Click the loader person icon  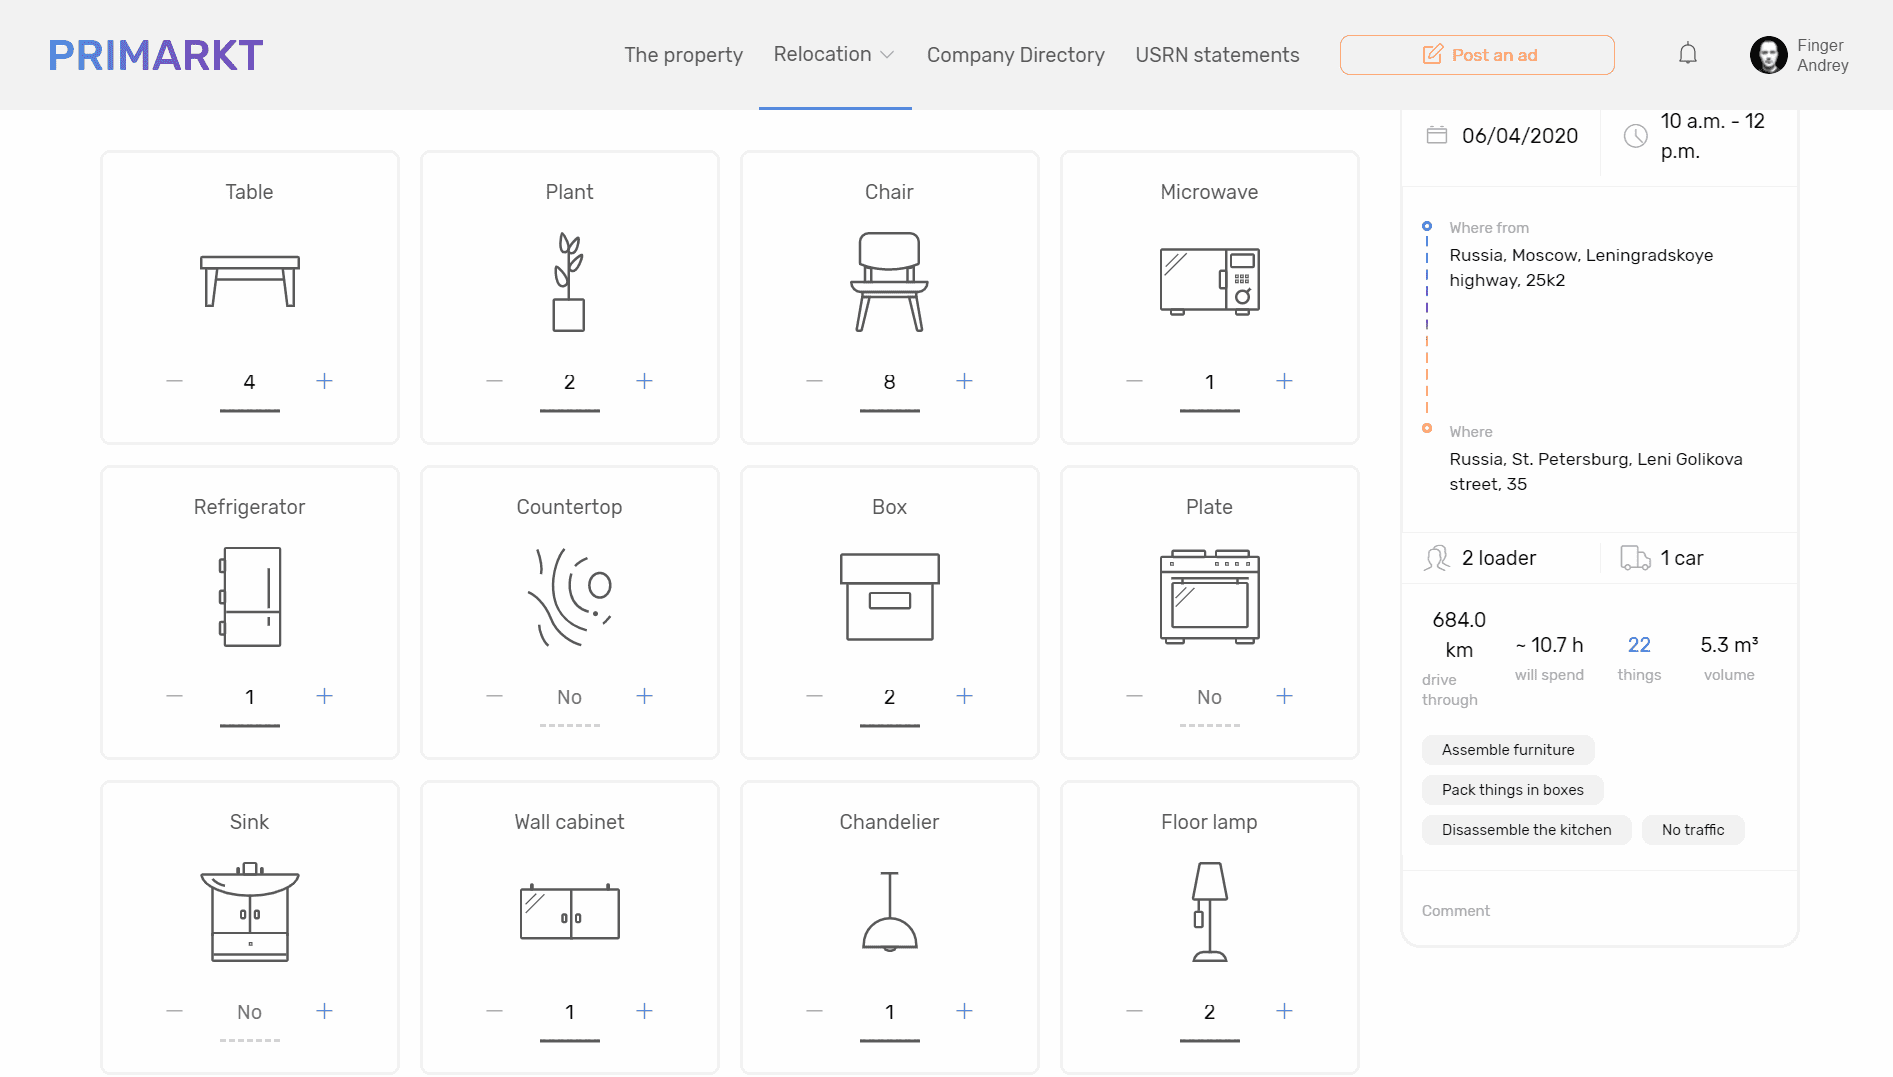click(x=1437, y=558)
